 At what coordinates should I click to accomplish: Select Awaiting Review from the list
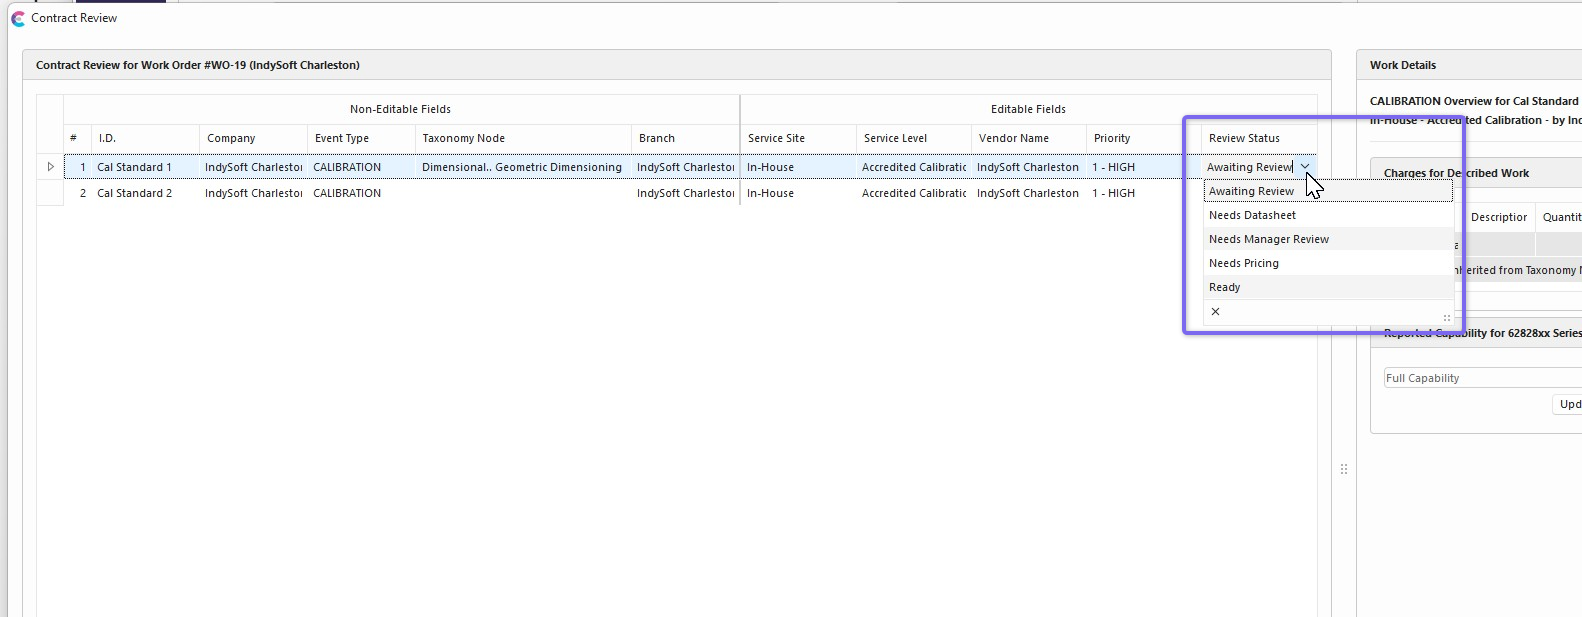coord(1251,191)
